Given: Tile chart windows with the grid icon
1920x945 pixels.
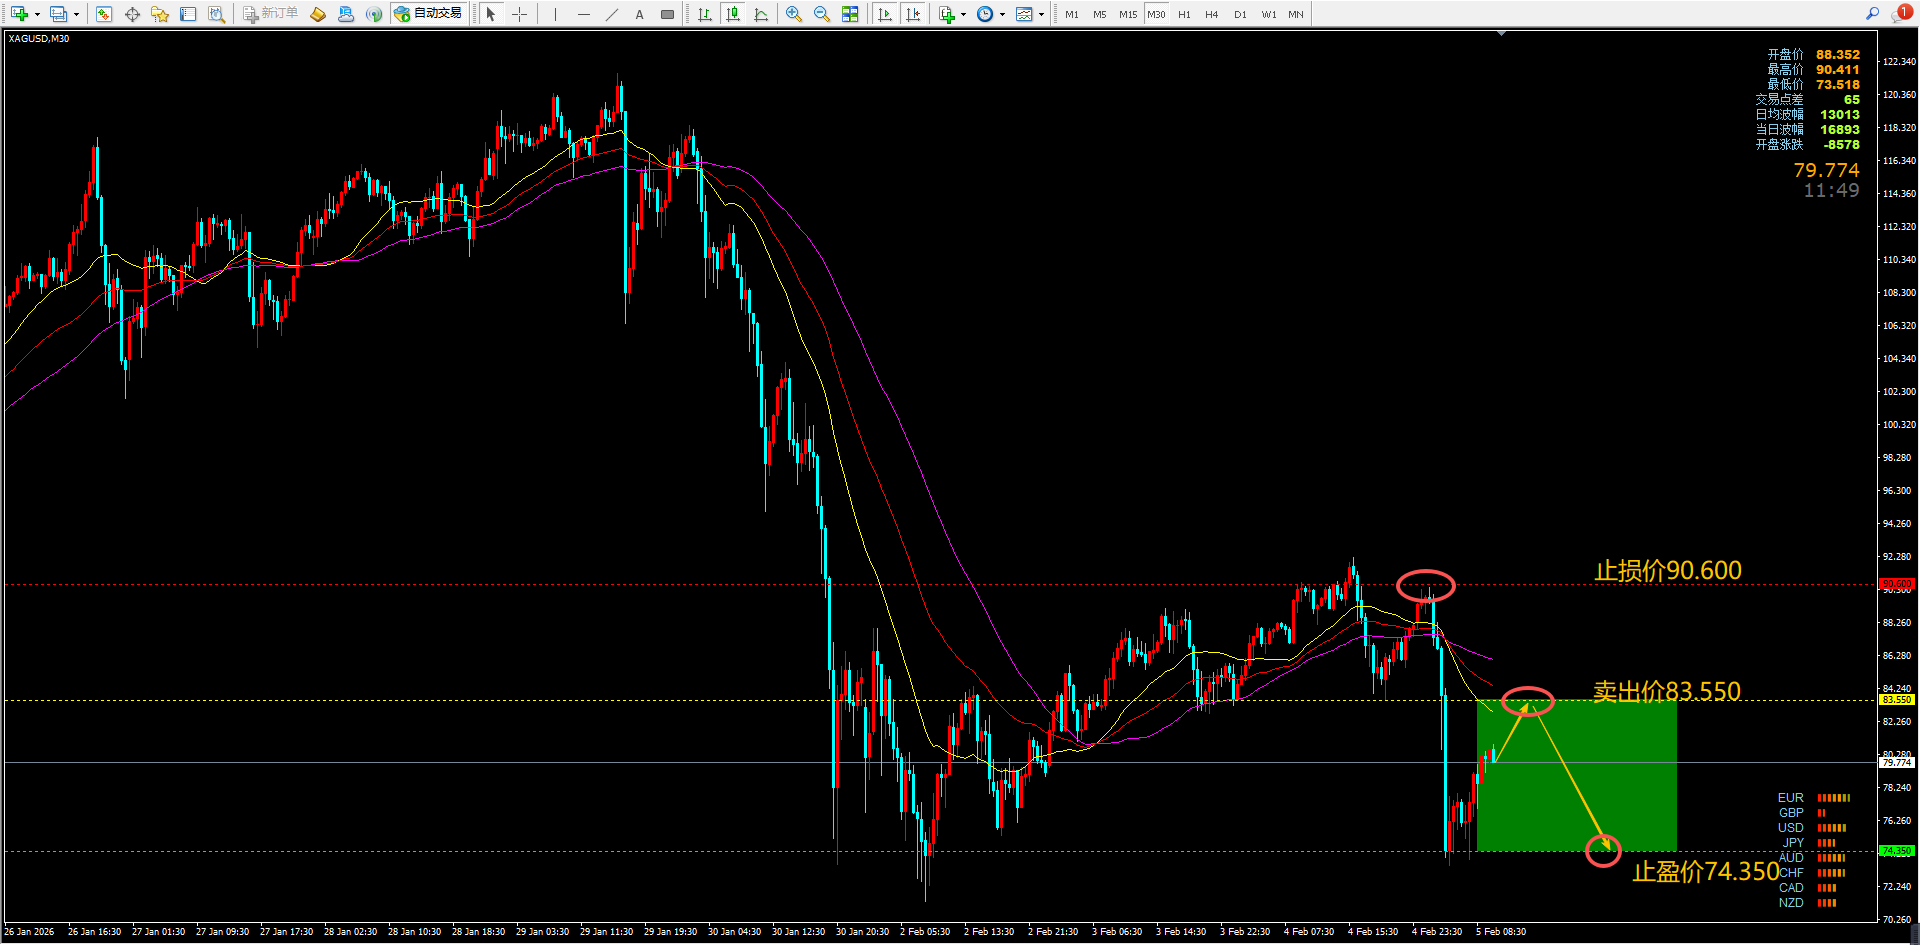Looking at the screenshot, I should coord(850,14).
